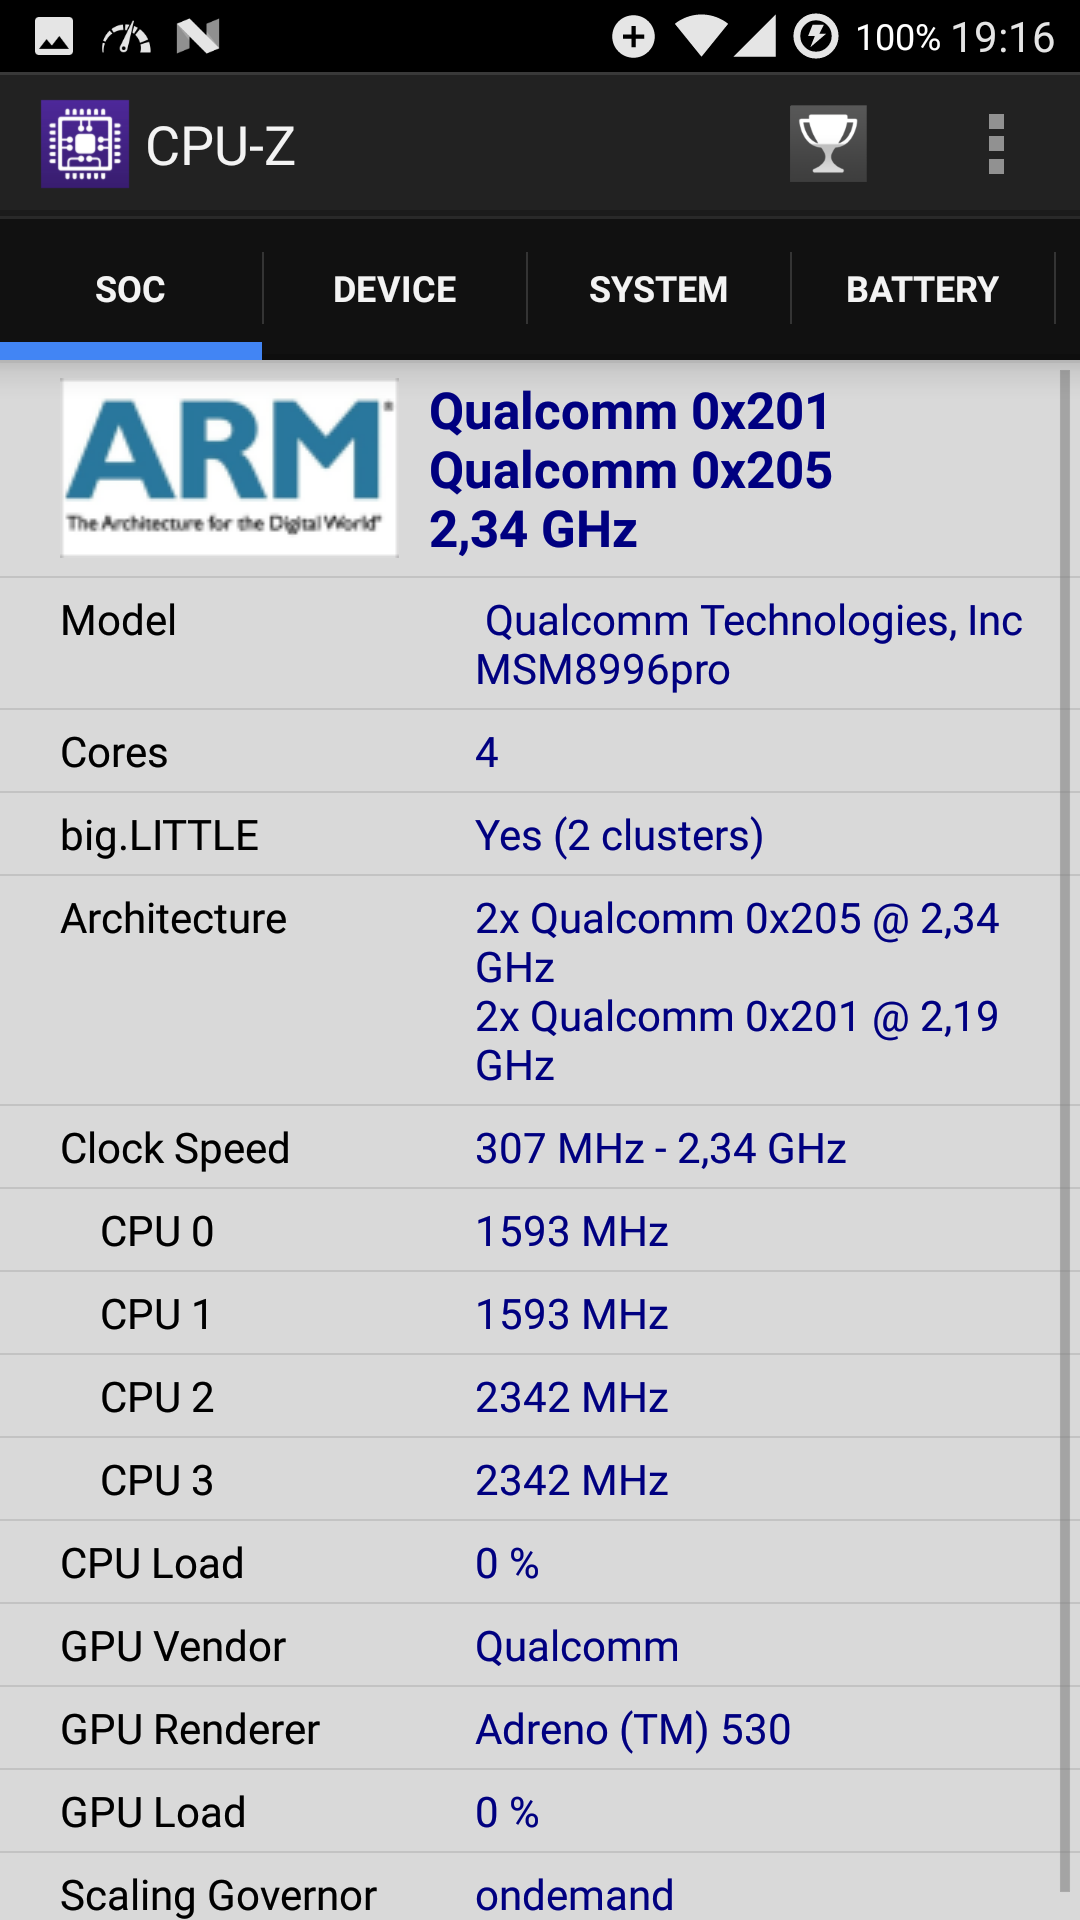1080x1920 pixels.
Task: Tap the speedometer notification icon
Action: 126,37
